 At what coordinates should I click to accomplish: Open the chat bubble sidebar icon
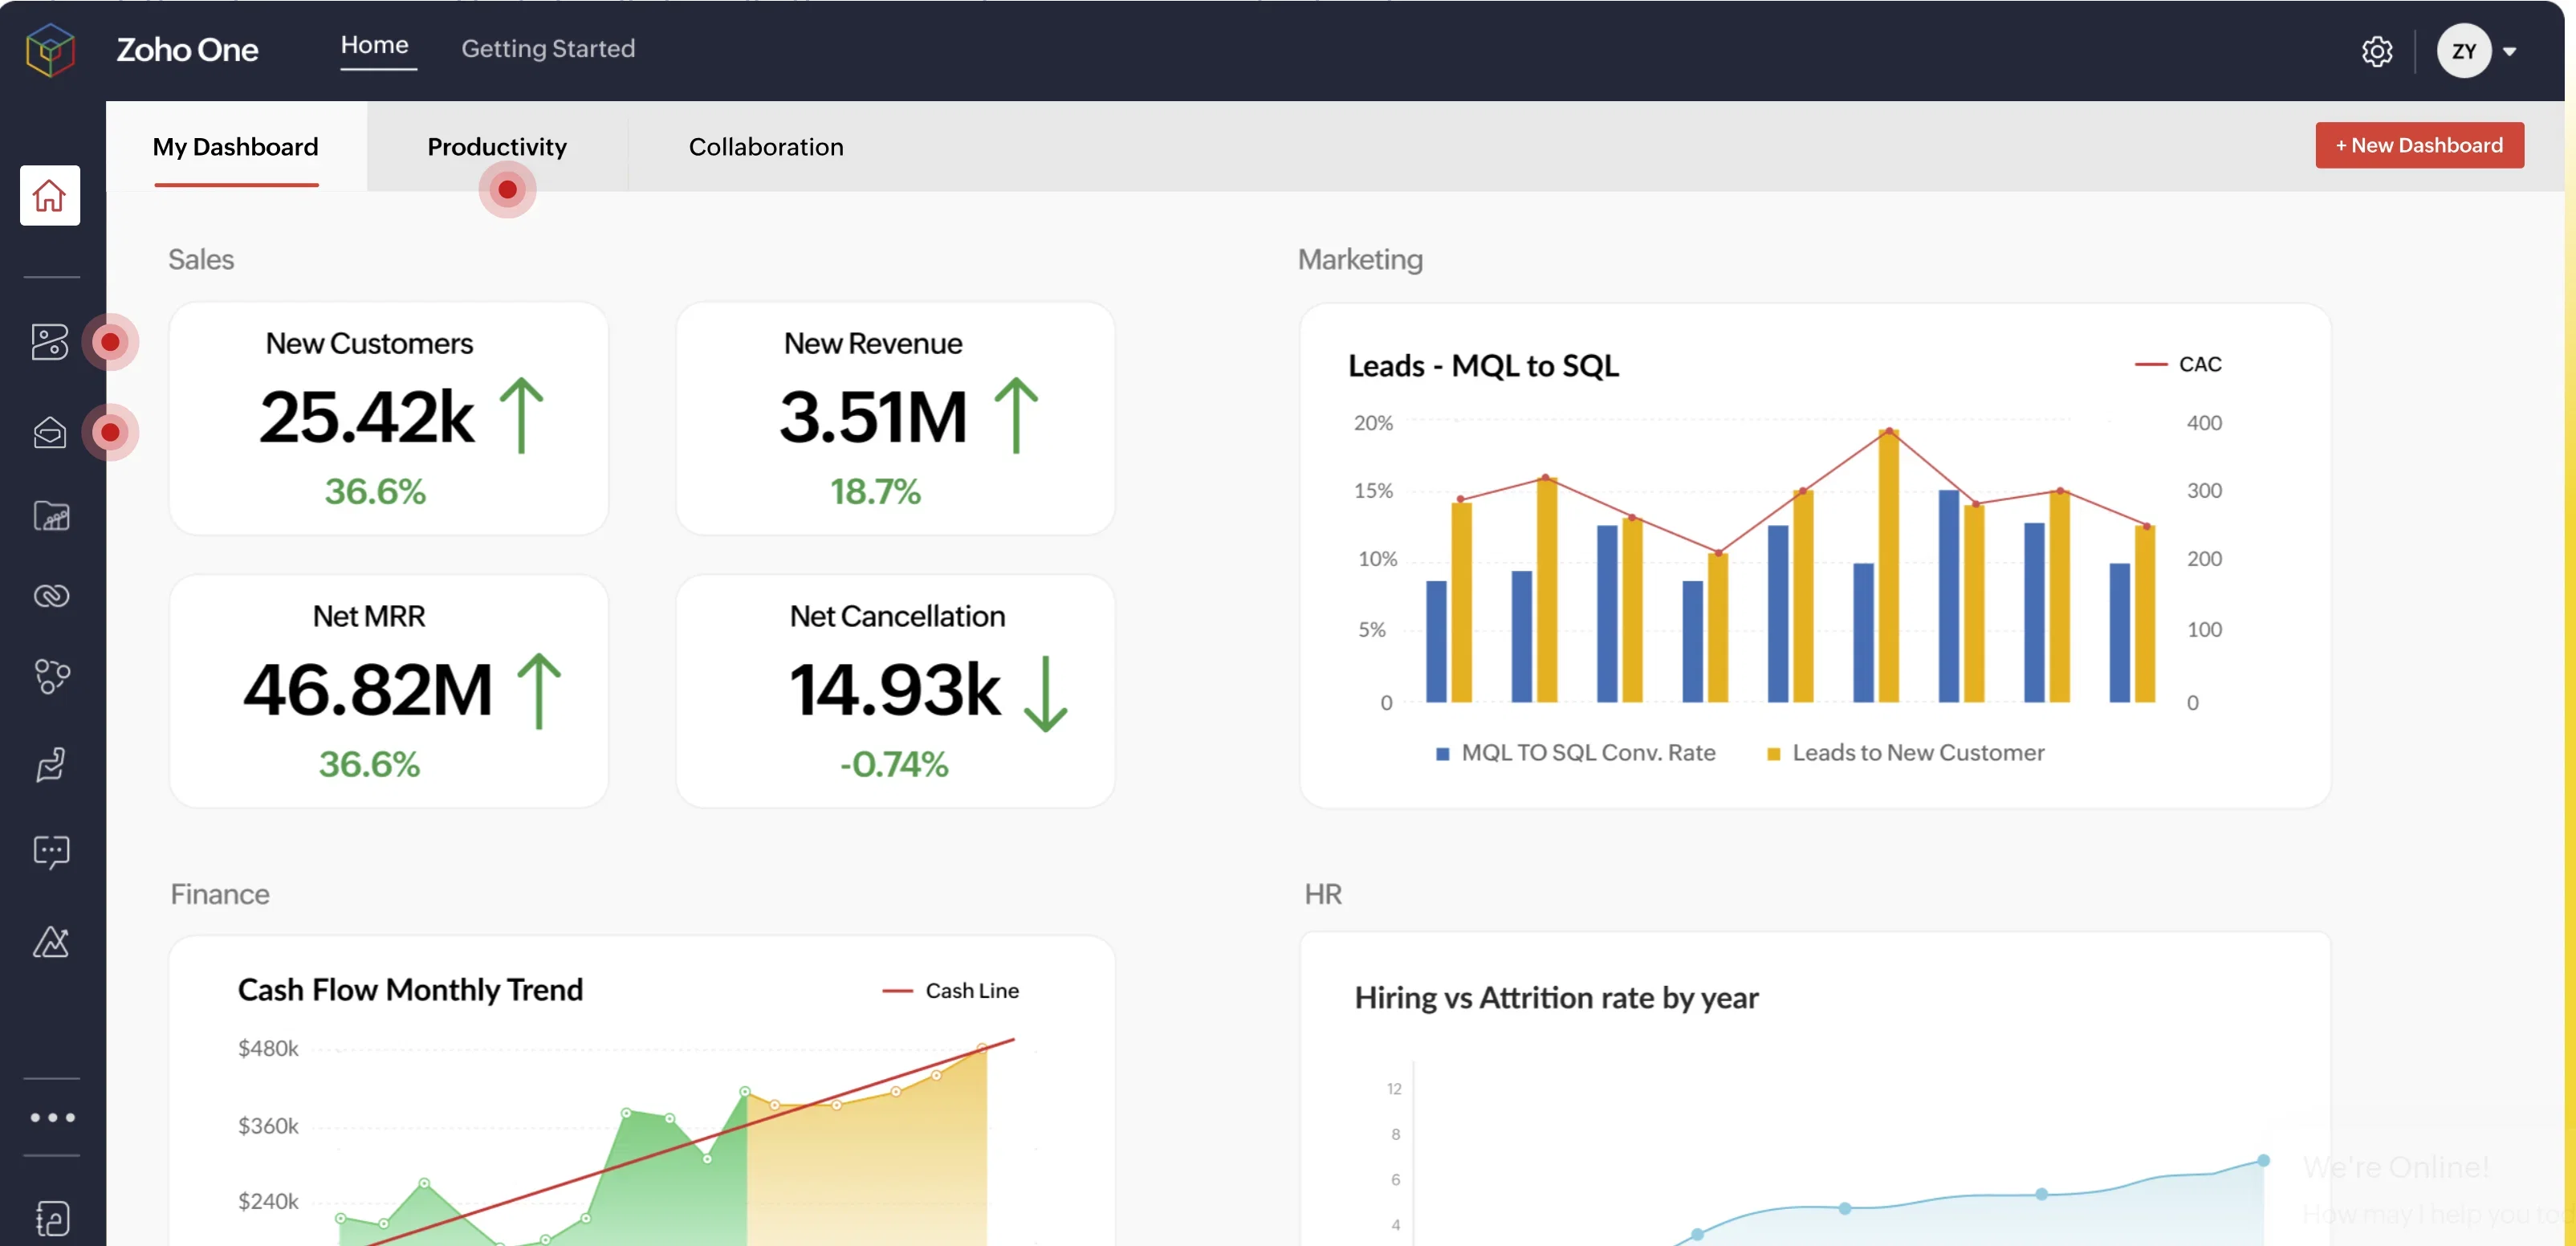tap(51, 852)
